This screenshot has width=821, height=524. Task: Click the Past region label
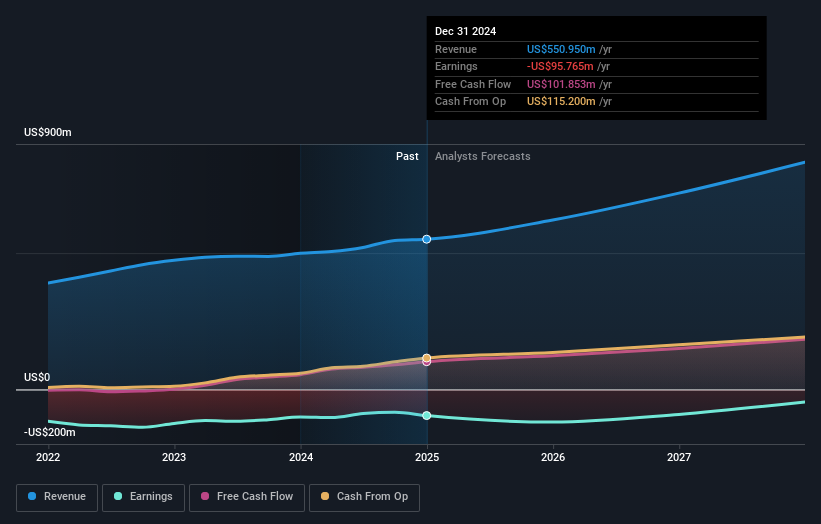[407, 157]
